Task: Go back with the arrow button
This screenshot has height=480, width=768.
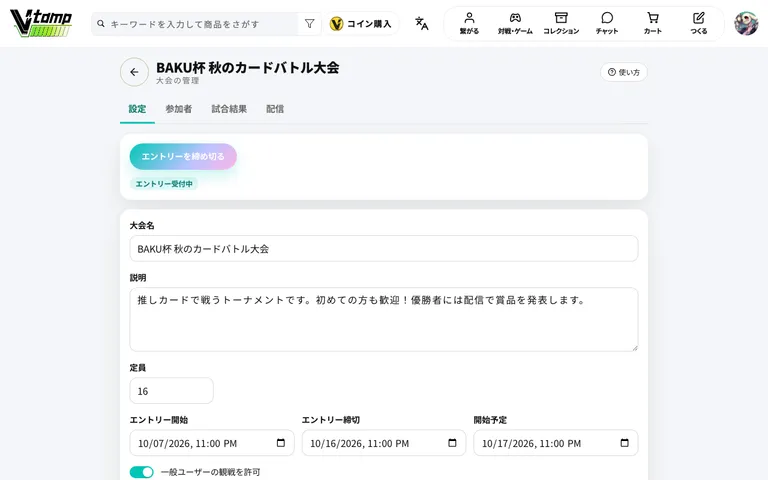Action: tap(134, 72)
